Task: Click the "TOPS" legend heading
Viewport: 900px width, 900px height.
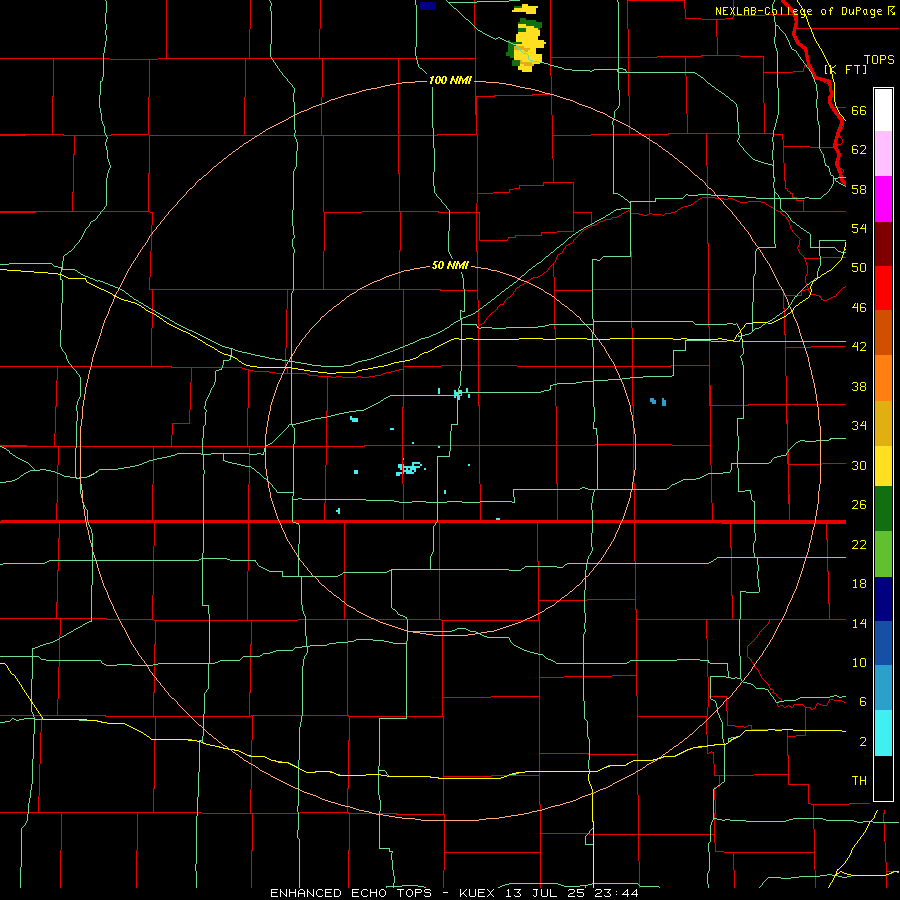Action: (x=879, y=60)
